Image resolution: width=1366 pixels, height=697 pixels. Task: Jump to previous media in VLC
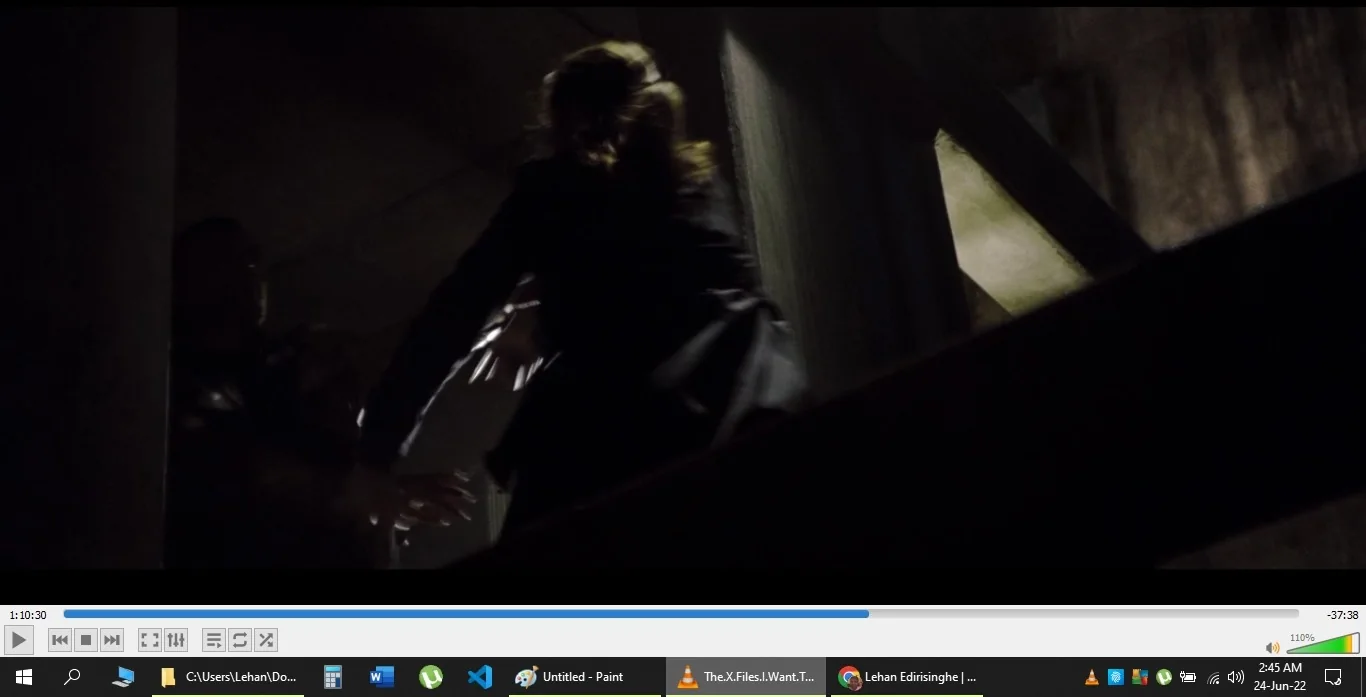tap(60, 640)
